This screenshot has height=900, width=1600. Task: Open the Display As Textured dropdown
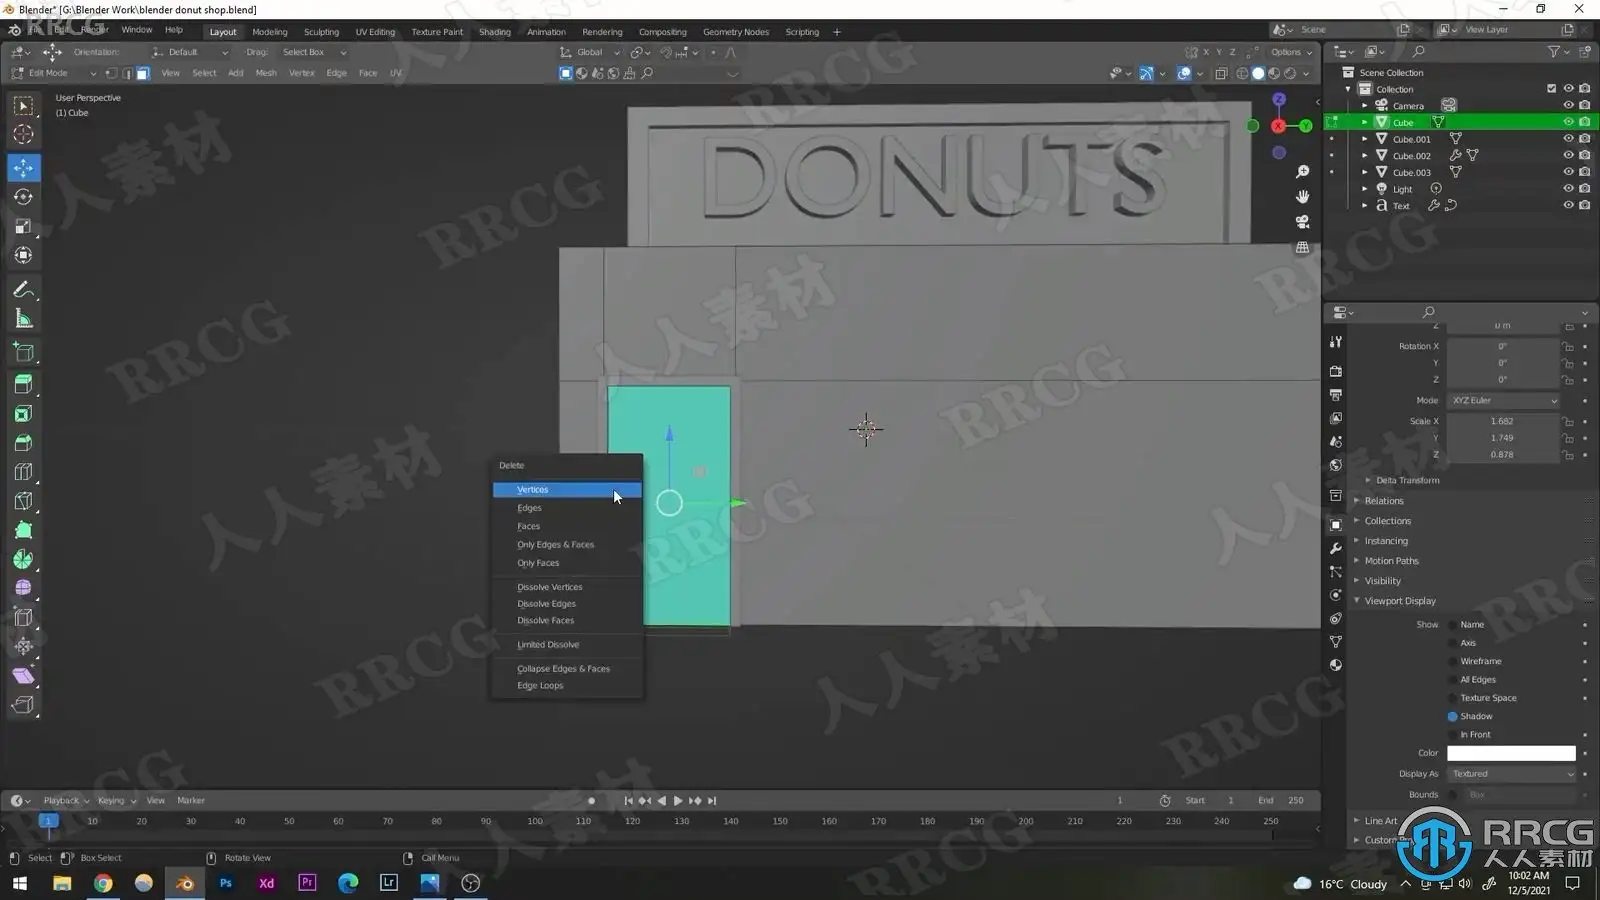coord(1511,774)
